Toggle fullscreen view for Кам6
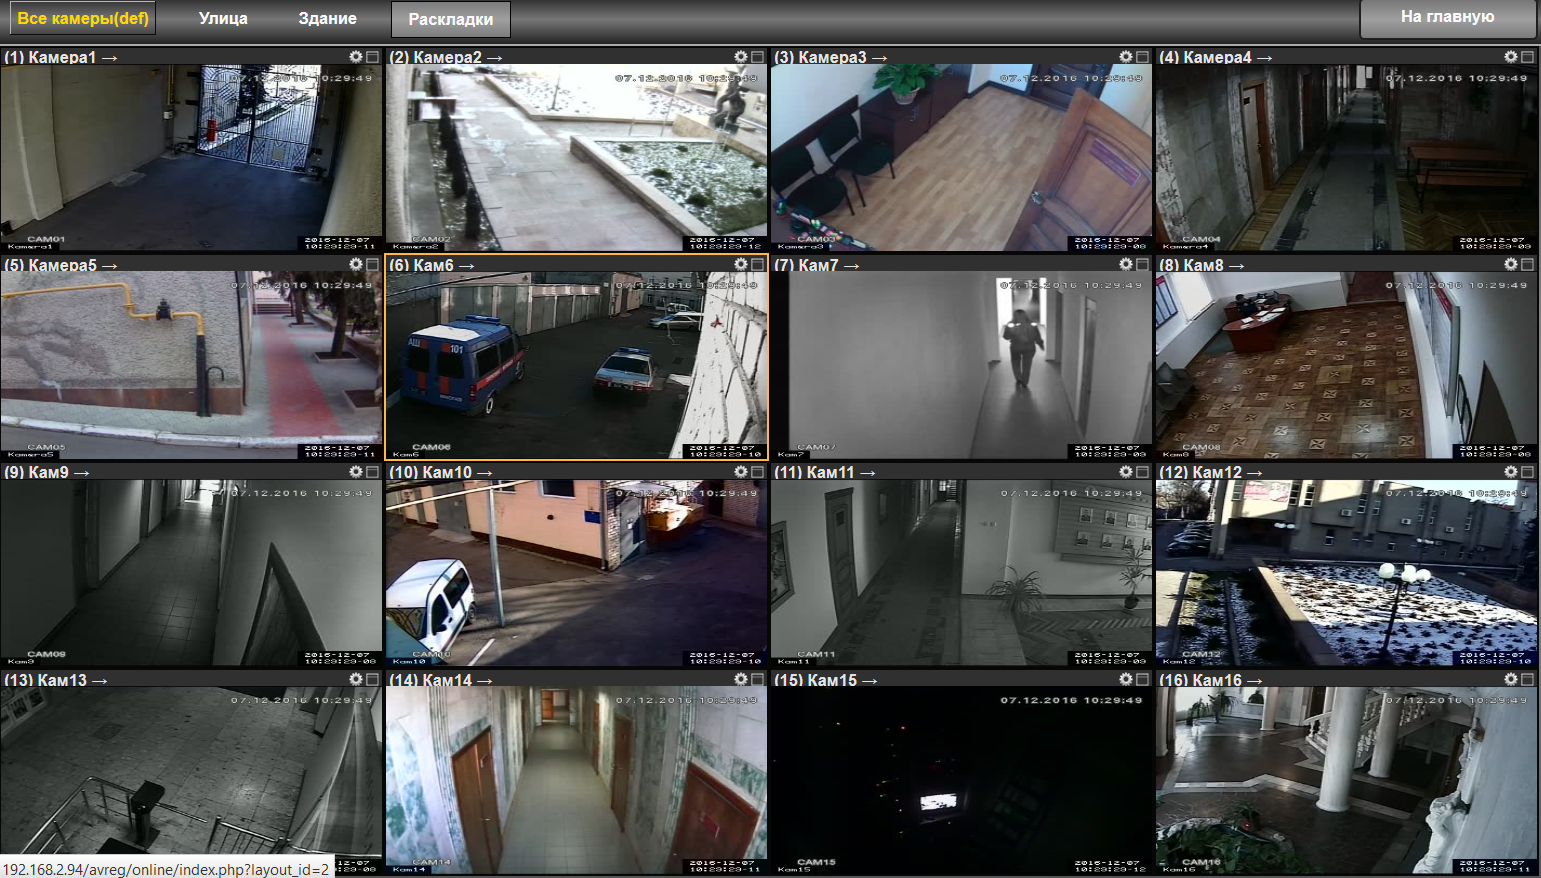Image resolution: width=1541 pixels, height=878 pixels. 756,265
